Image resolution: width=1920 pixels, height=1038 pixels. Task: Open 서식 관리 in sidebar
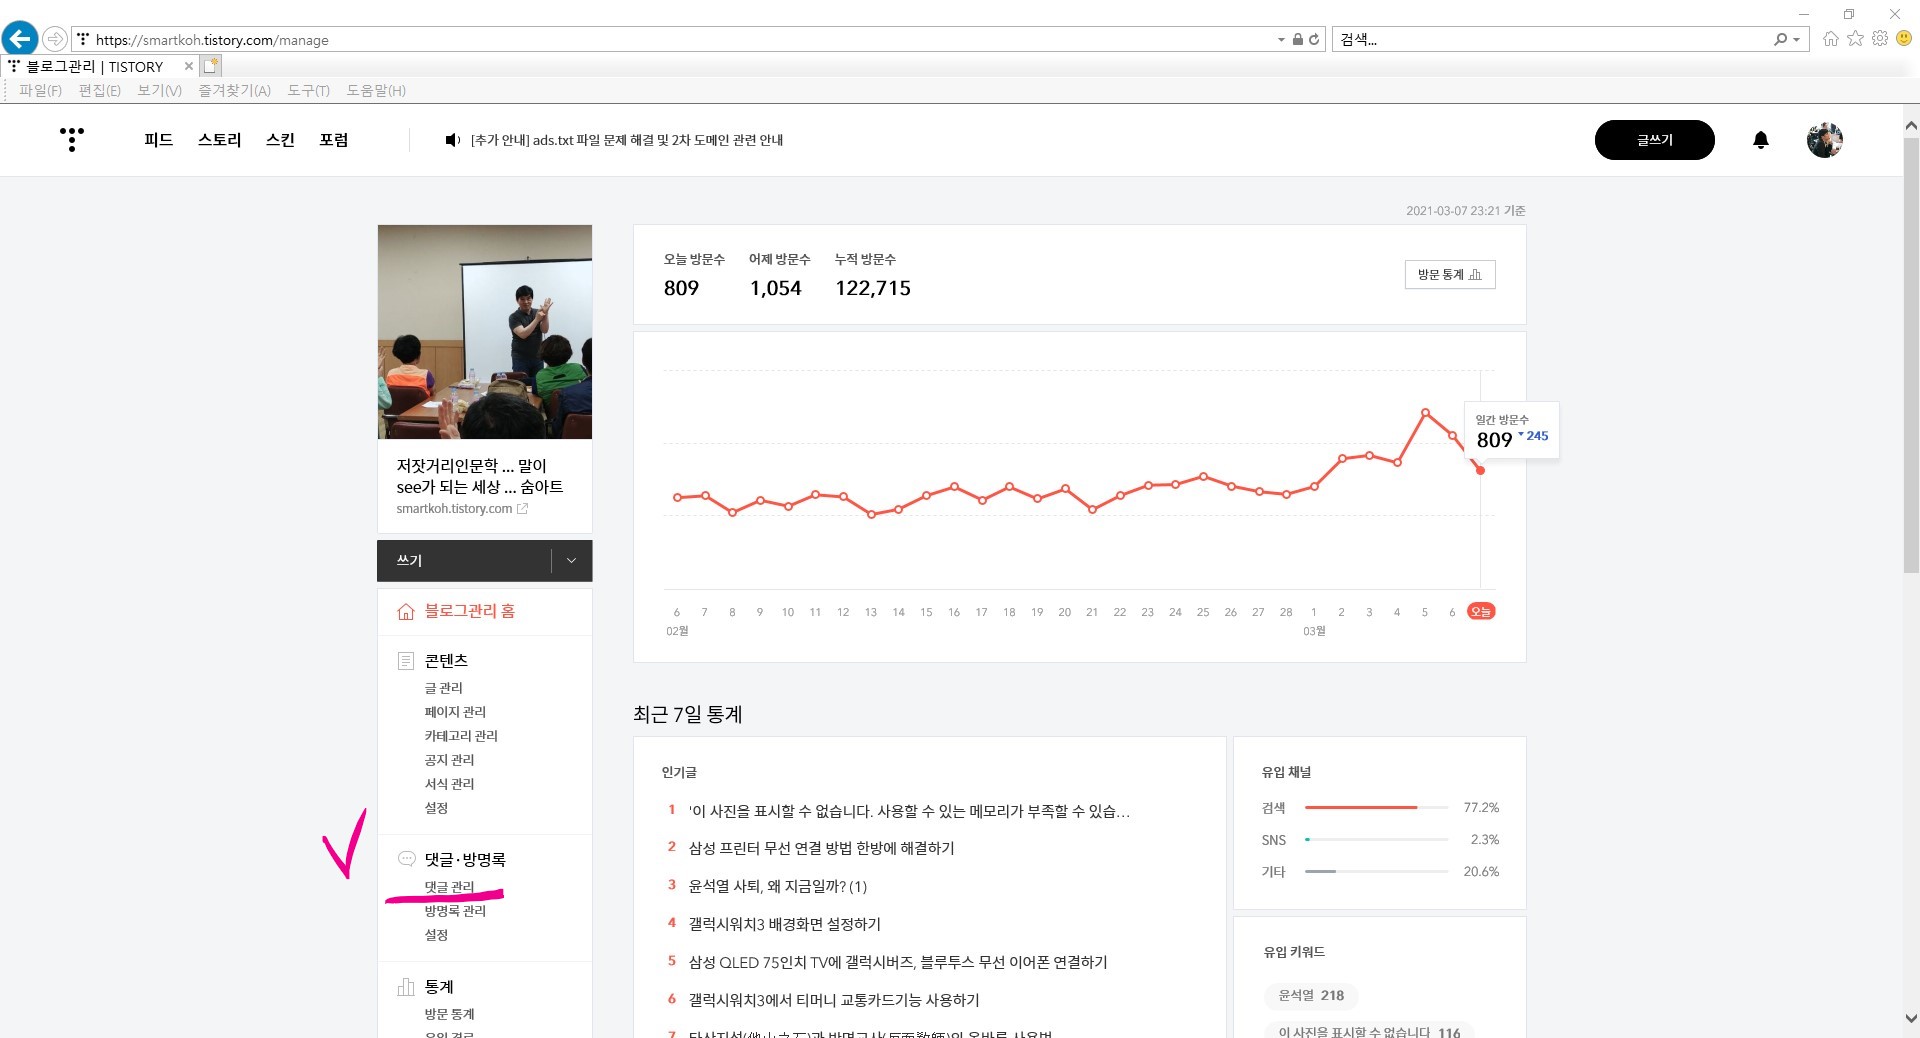(x=449, y=784)
